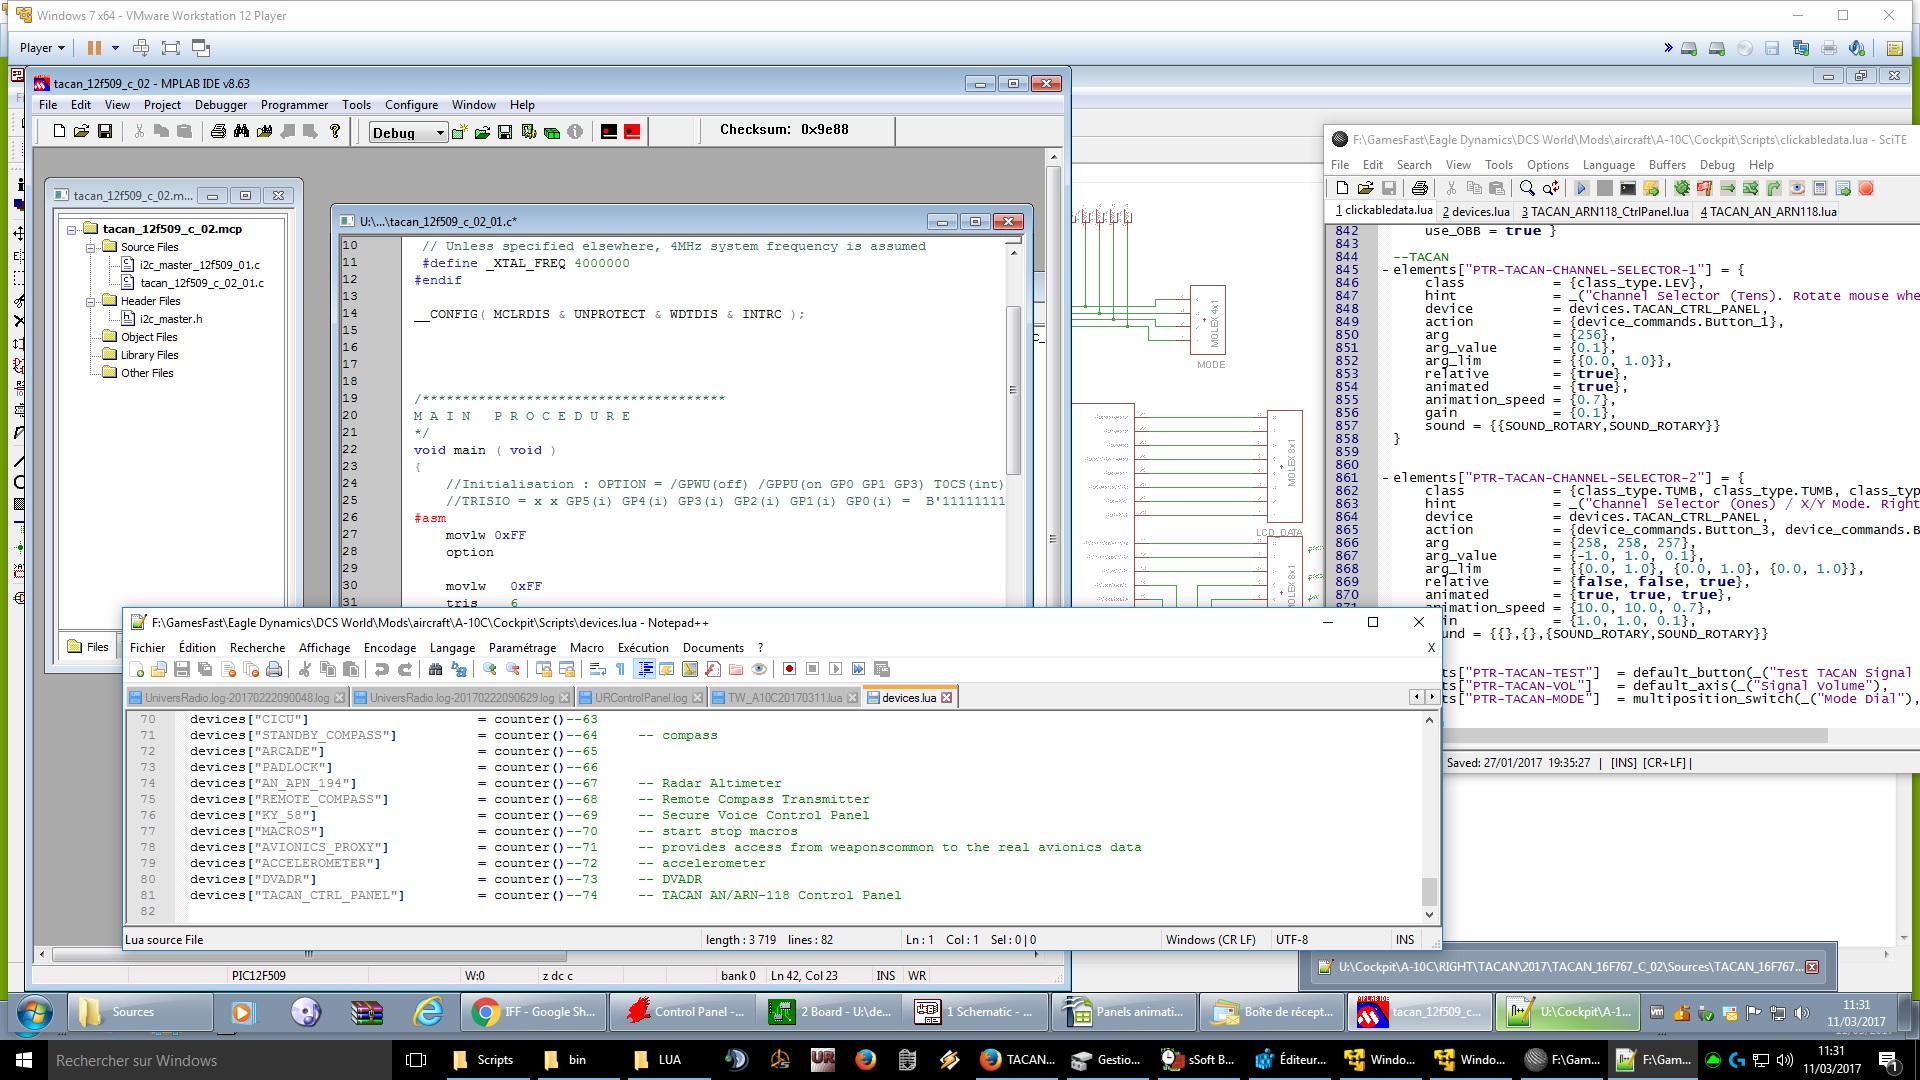Click the binoculars Find icon in MPLAB toolbar
This screenshot has width=1920, height=1080.
point(241,131)
